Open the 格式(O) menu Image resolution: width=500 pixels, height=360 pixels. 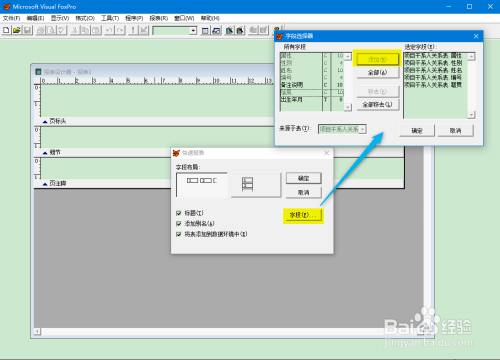click(x=85, y=18)
